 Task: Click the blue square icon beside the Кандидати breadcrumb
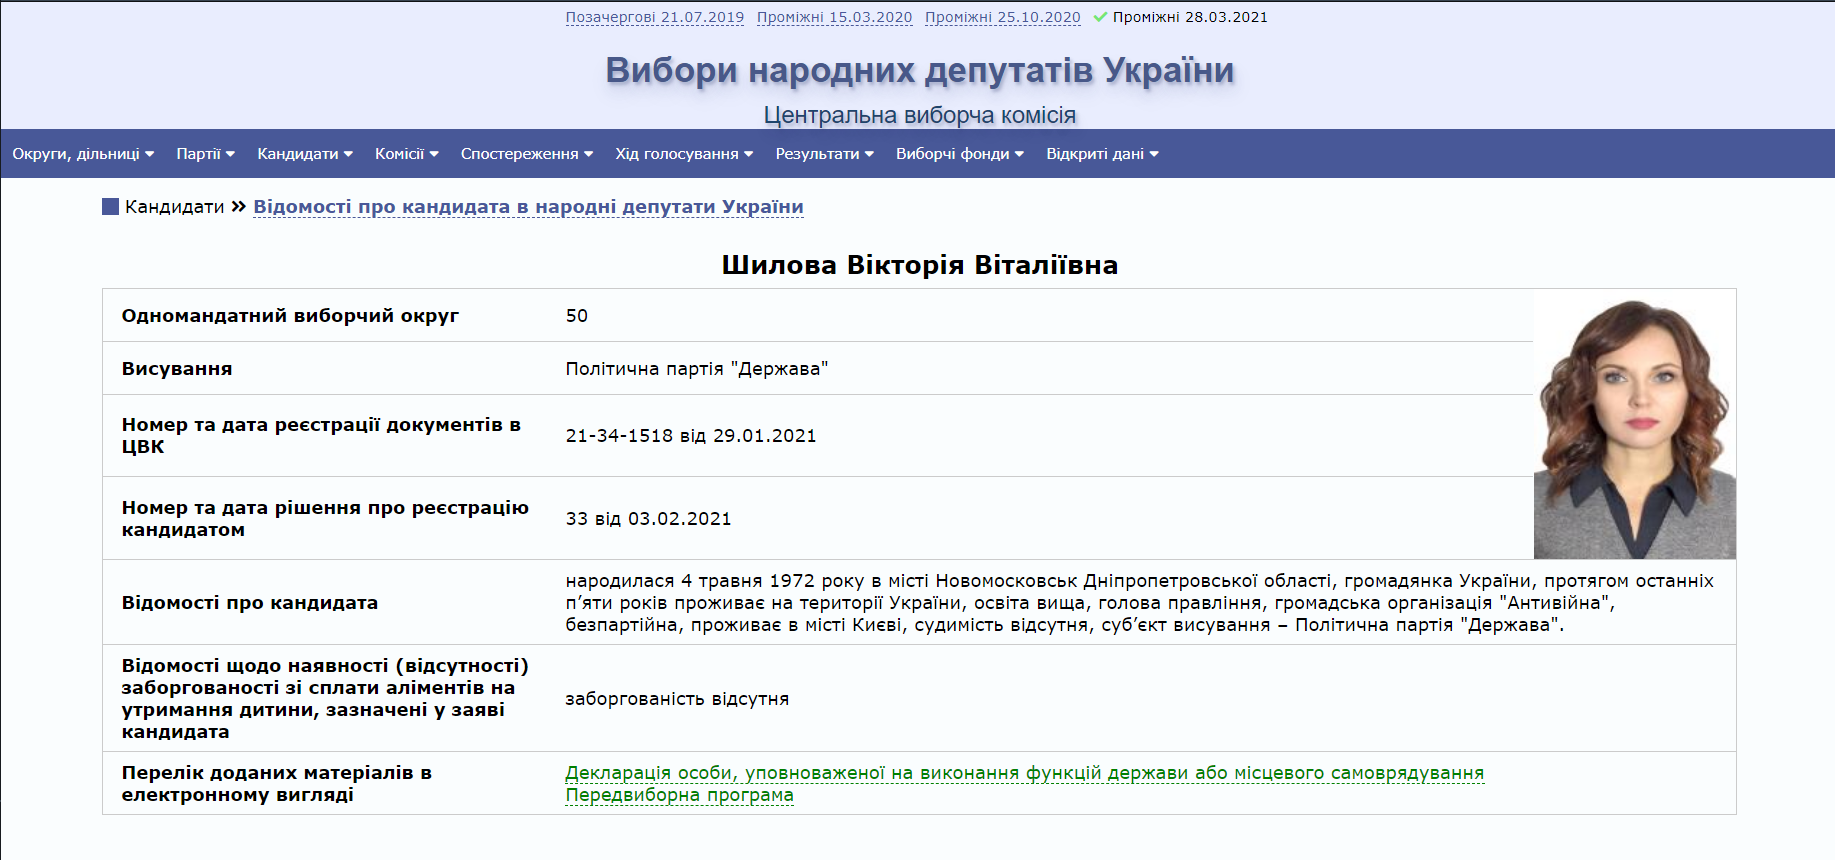[x=110, y=207]
